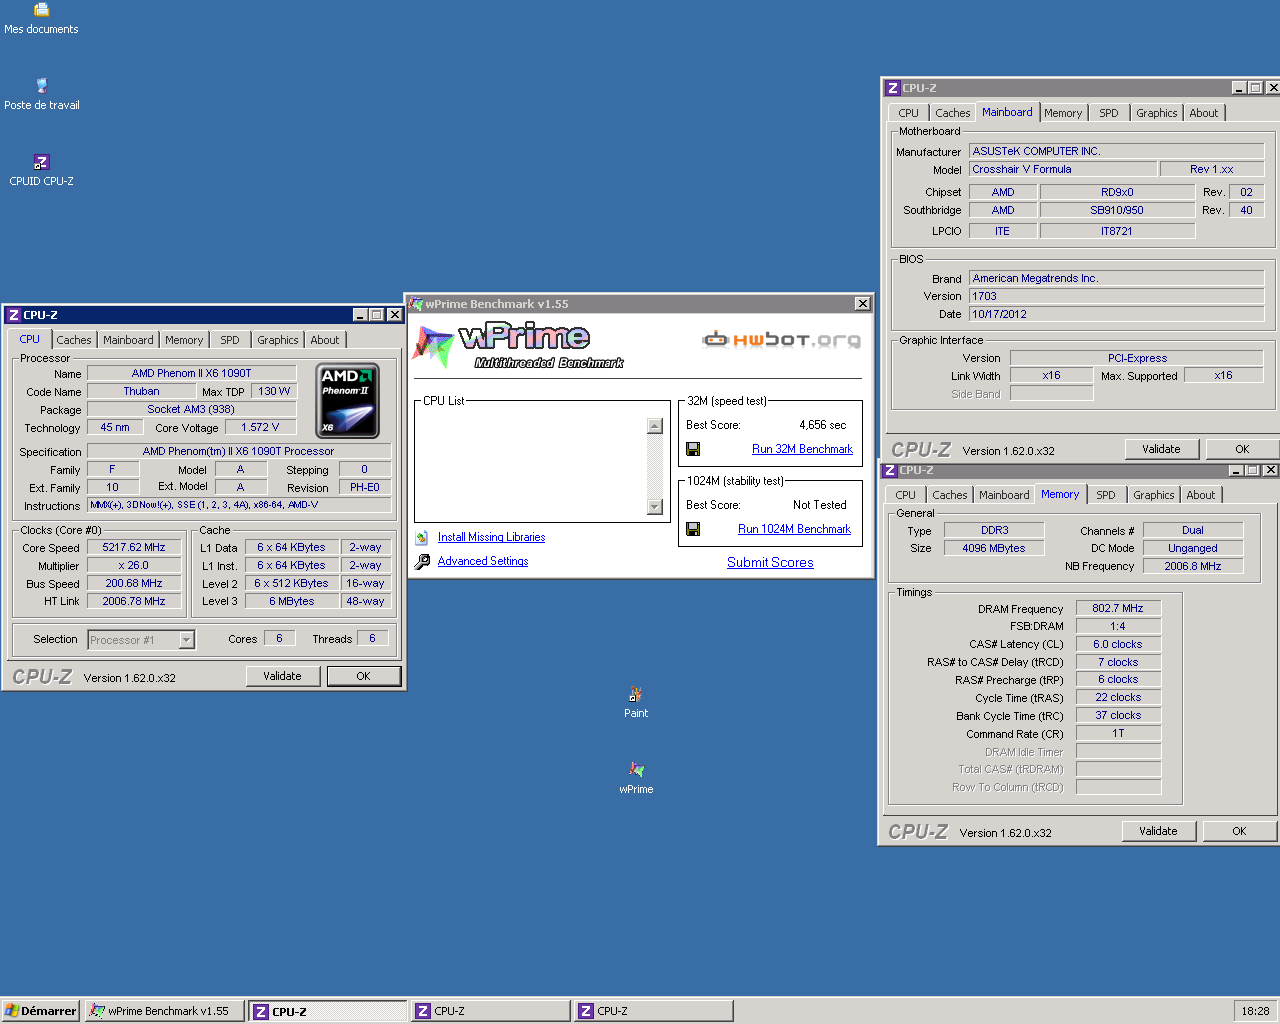This screenshot has height=1024, width=1280.
Task: Select Graphics tab in Mainboard CPU-Z window
Action: [1156, 113]
